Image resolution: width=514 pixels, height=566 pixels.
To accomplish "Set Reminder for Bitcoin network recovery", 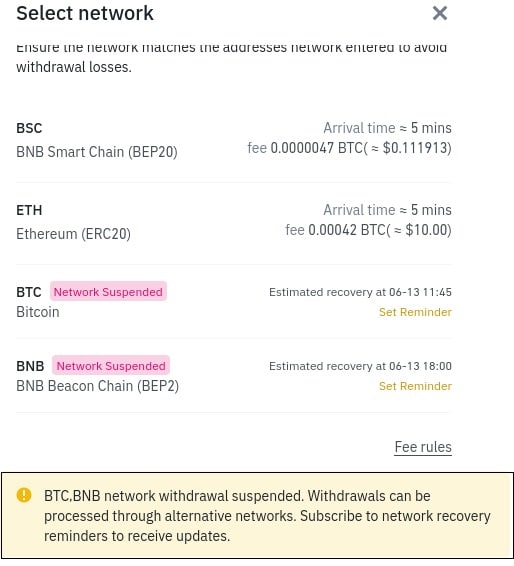I will [x=415, y=312].
